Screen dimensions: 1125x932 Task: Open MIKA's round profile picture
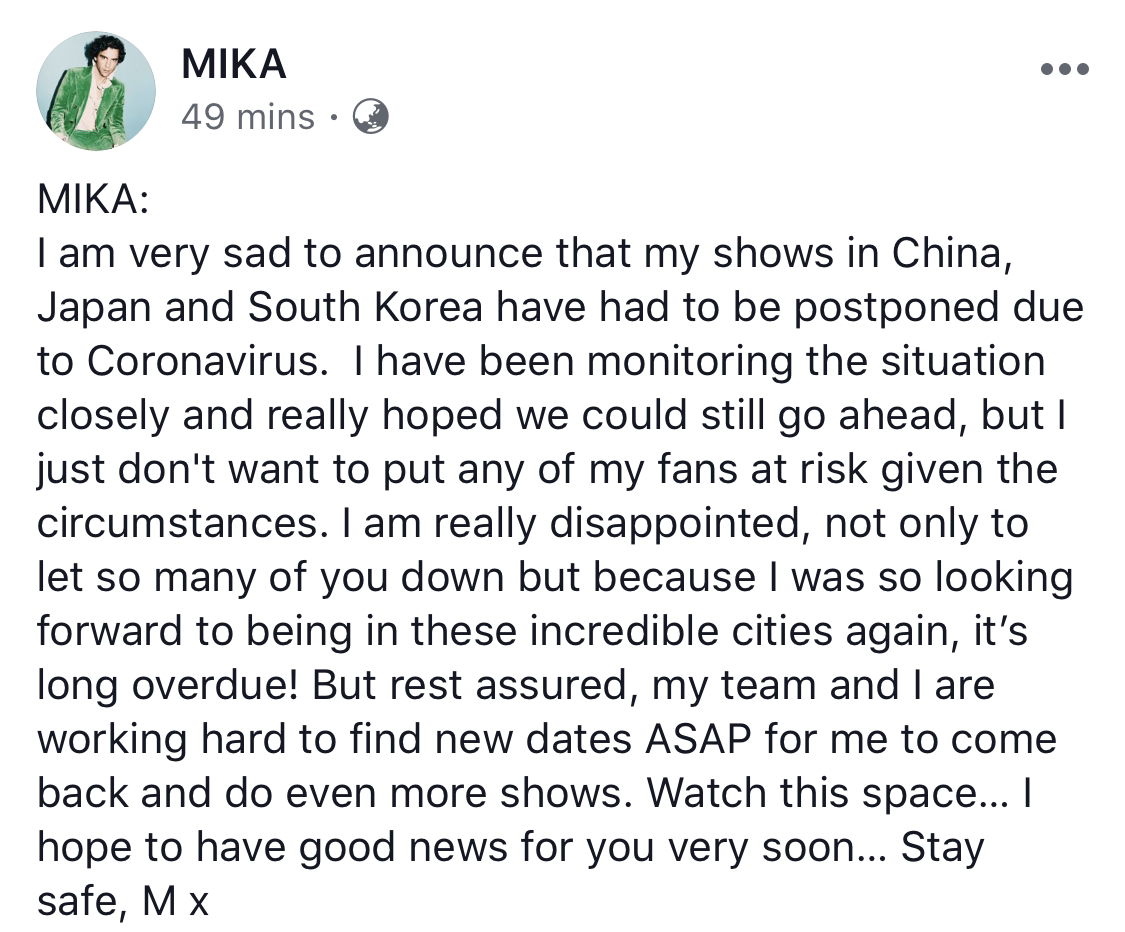96,91
